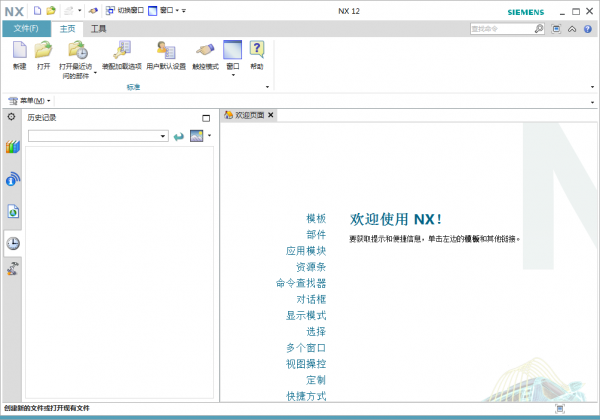Open the roles sidebar tab

pos(13,269)
